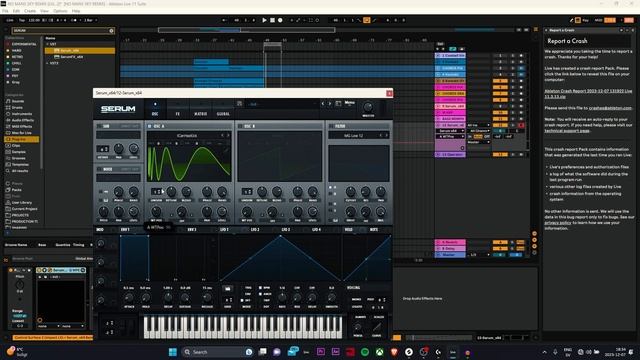Image resolution: width=640 pixels, height=360 pixels.
Task: Select Serum_x64 plugin in browser list
Action: [80, 51]
